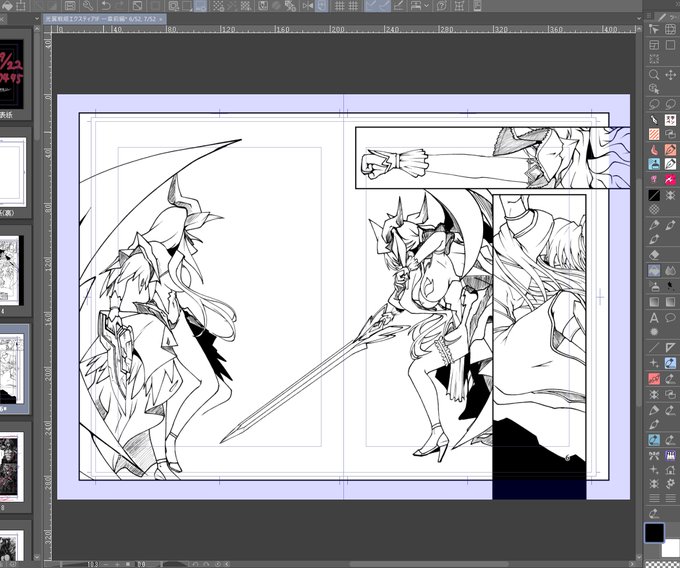Toggle the first grid display icon
Image resolution: width=680 pixels, height=568 pixels.
340,6
